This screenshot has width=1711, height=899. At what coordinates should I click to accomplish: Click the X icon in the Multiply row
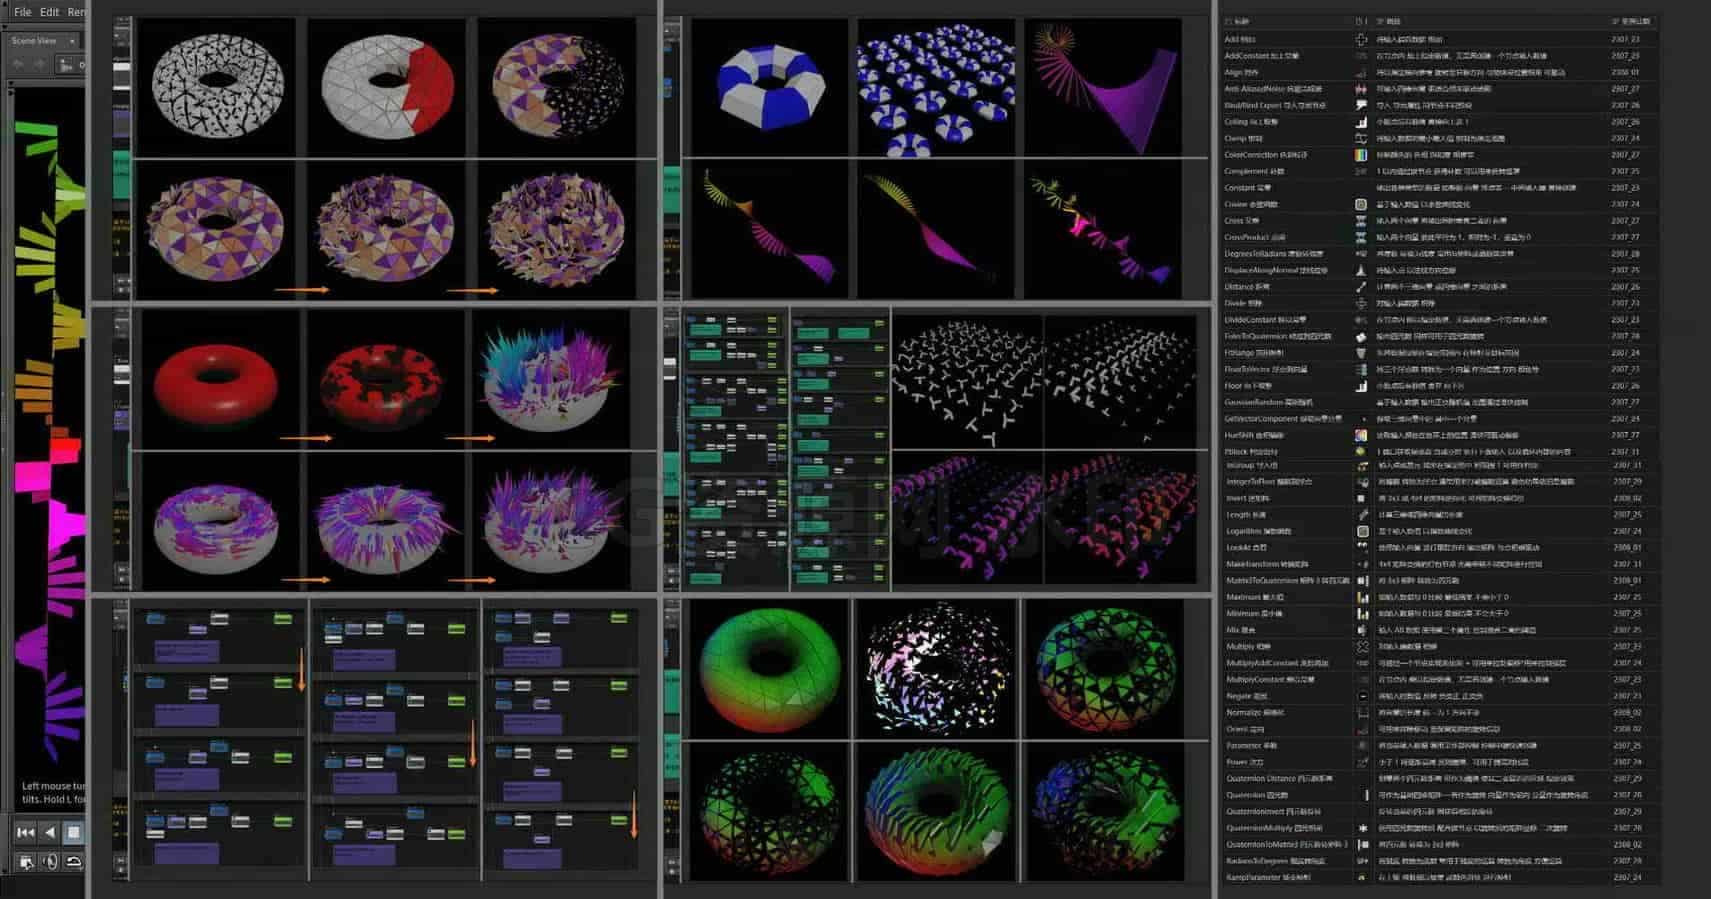(x=1362, y=647)
